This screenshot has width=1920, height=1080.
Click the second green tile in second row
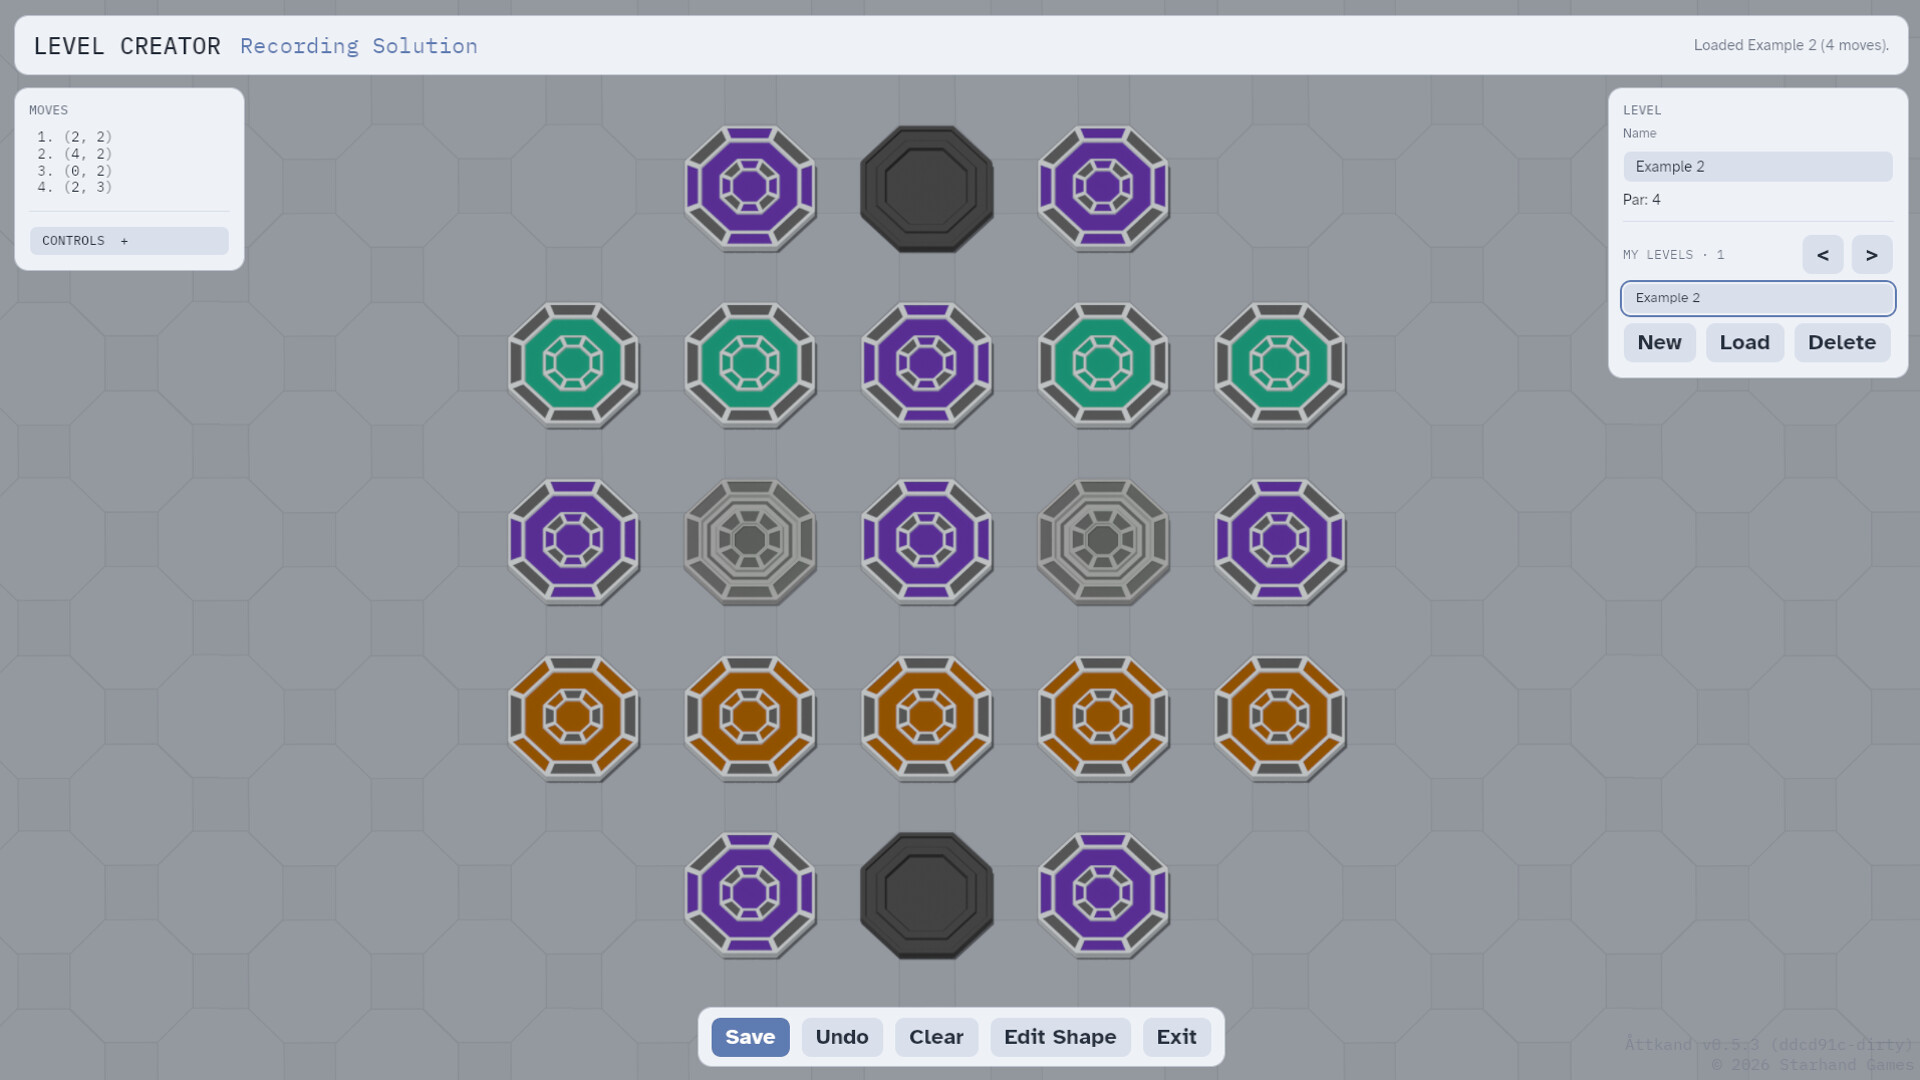click(750, 365)
